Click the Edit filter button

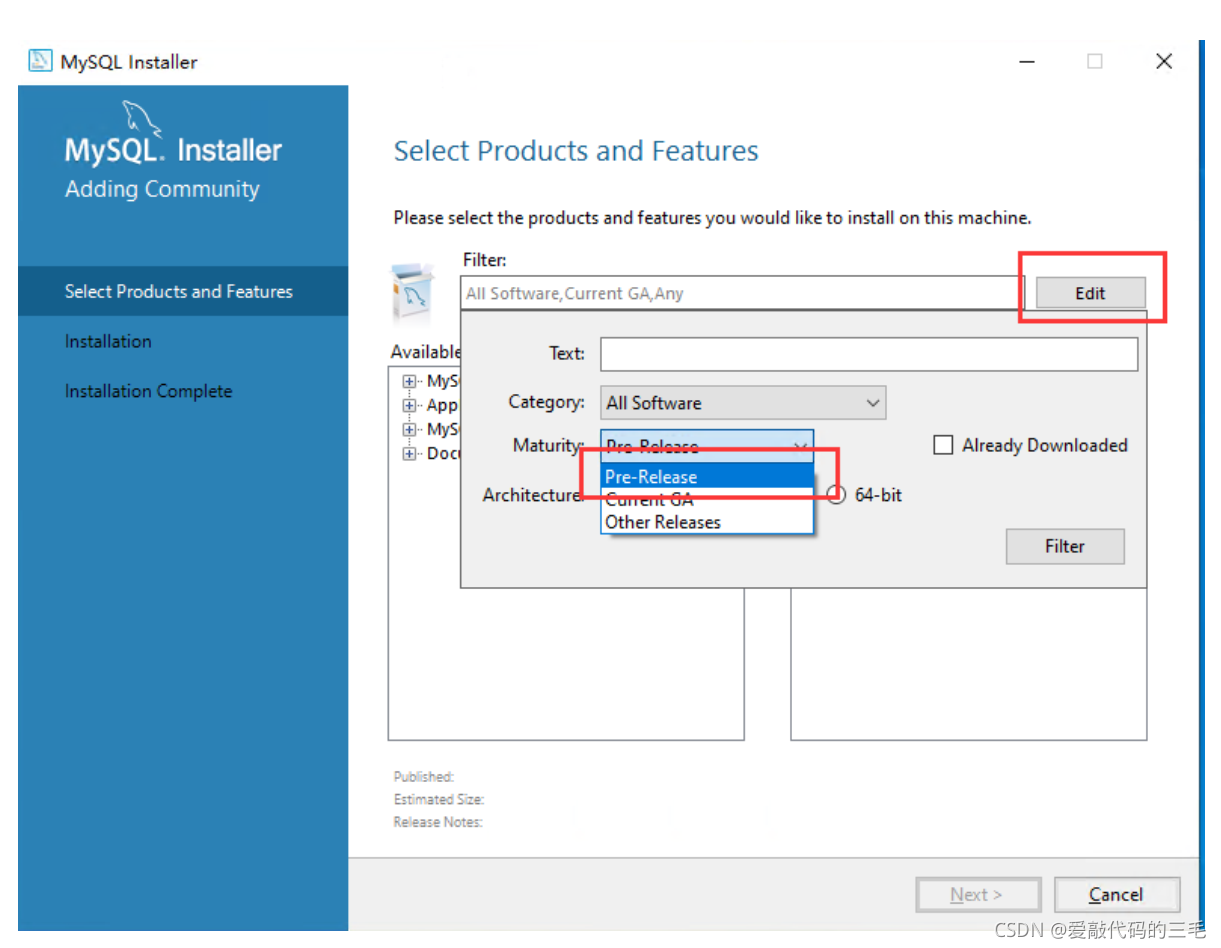coord(1090,293)
